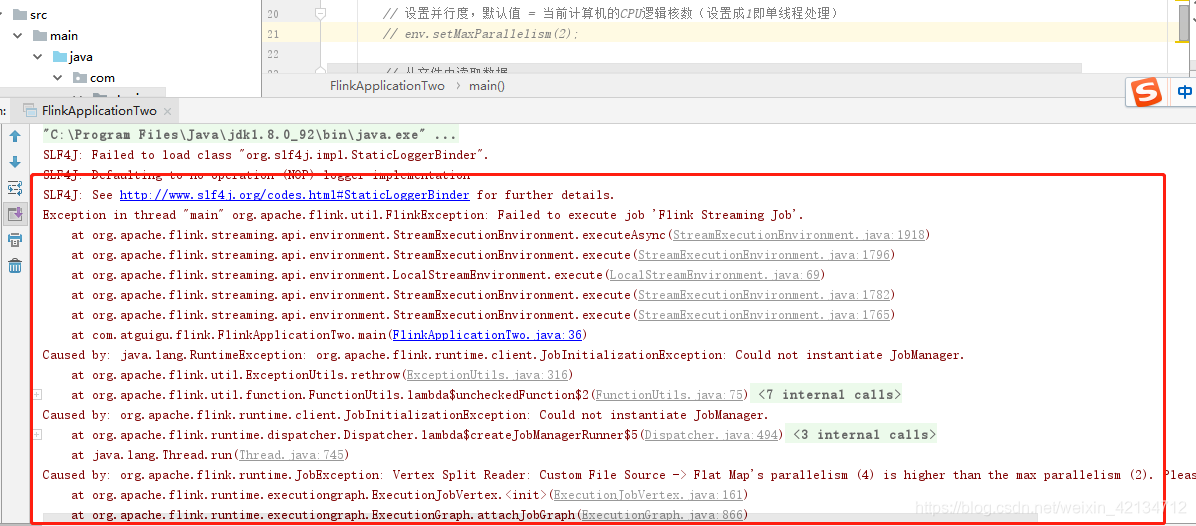Click FlinkApplicationTwo in the editor breadcrumb

click(387, 85)
